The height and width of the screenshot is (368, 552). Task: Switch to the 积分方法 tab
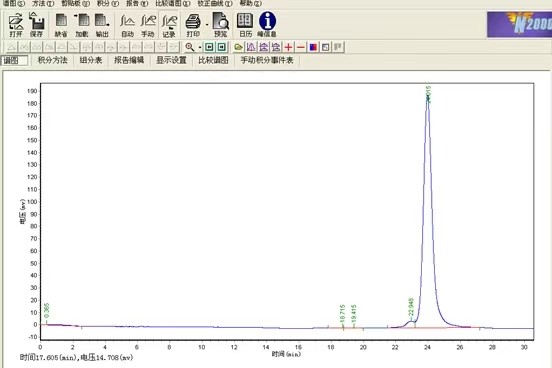[52, 60]
